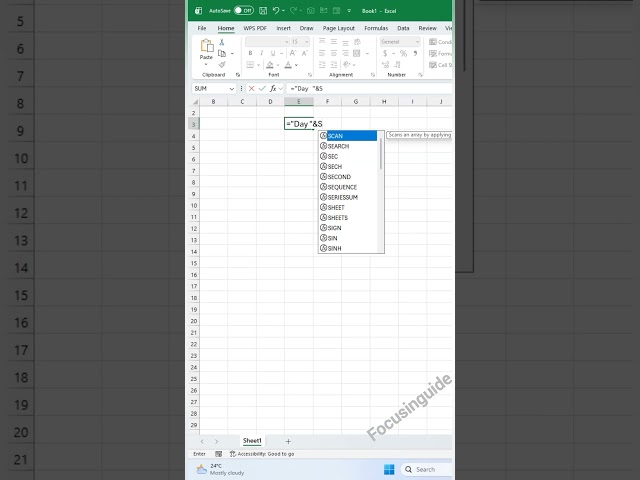Click the Insert Function fx icon
Screen dimensions: 640x480
pos(273,89)
